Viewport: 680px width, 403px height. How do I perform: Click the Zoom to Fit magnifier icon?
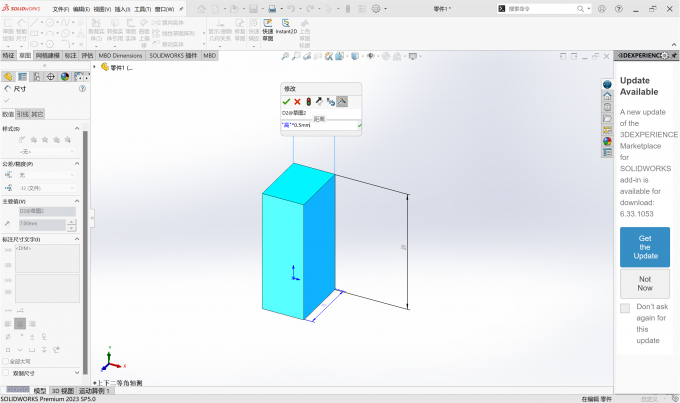click(285, 56)
